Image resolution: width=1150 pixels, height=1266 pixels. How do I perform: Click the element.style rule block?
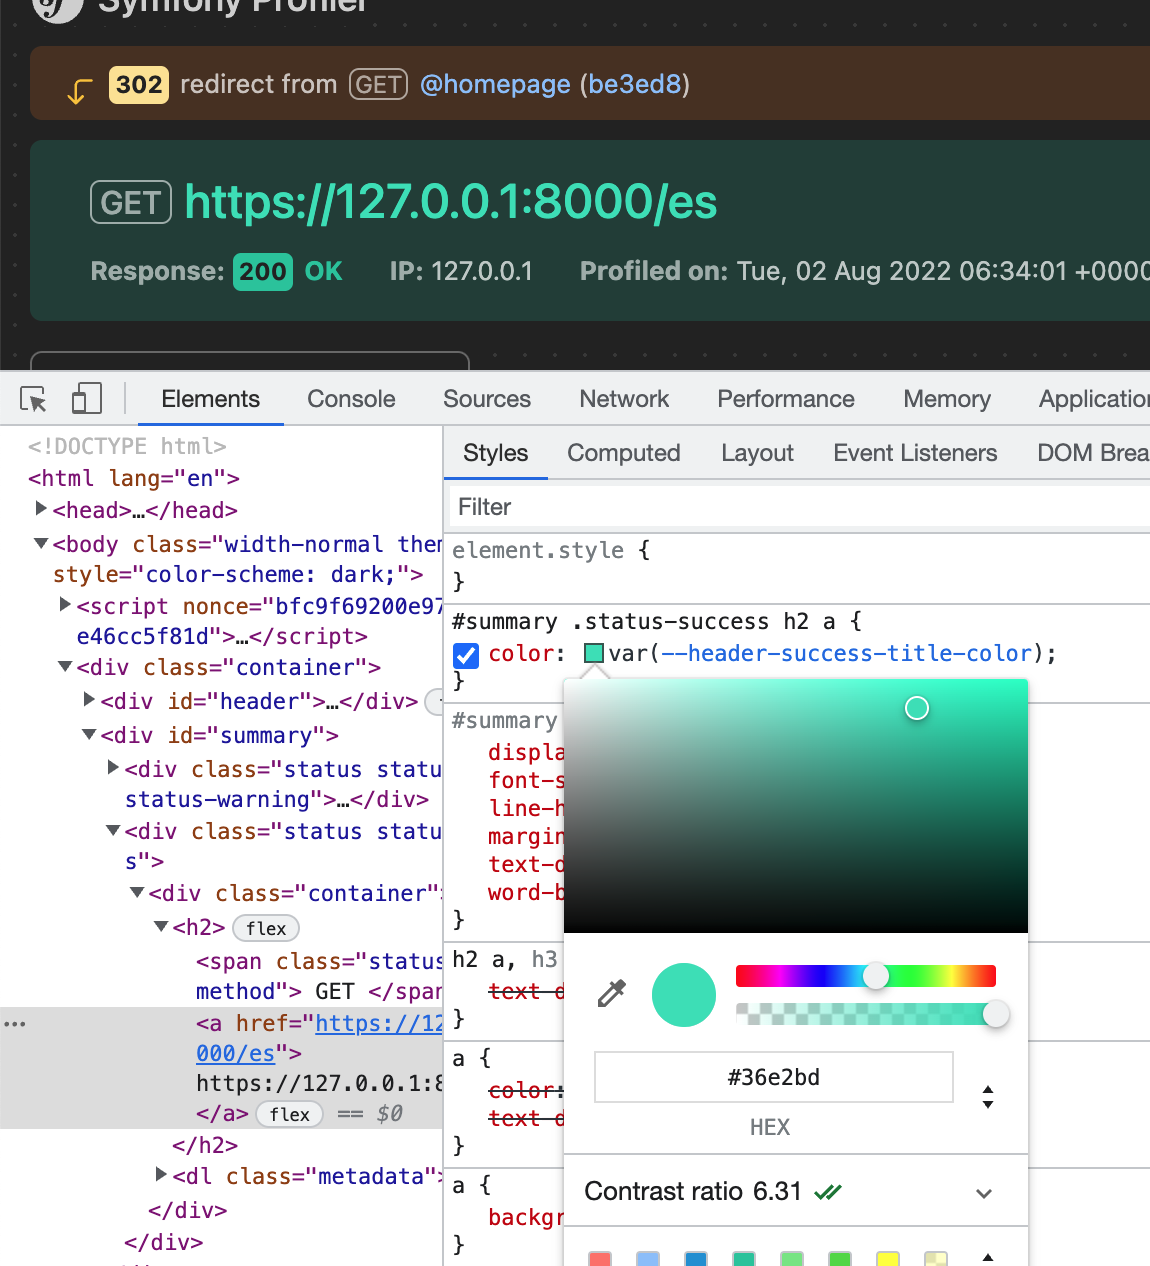pyautogui.click(x=796, y=565)
